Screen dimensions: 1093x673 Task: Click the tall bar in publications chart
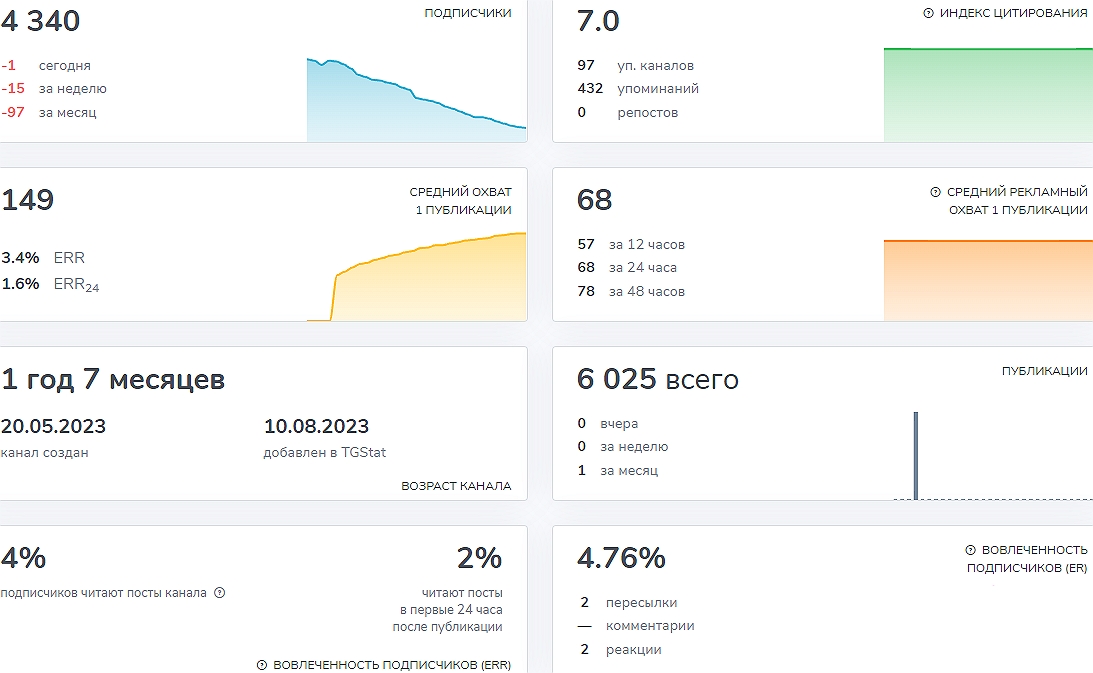pyautogui.click(x=915, y=455)
